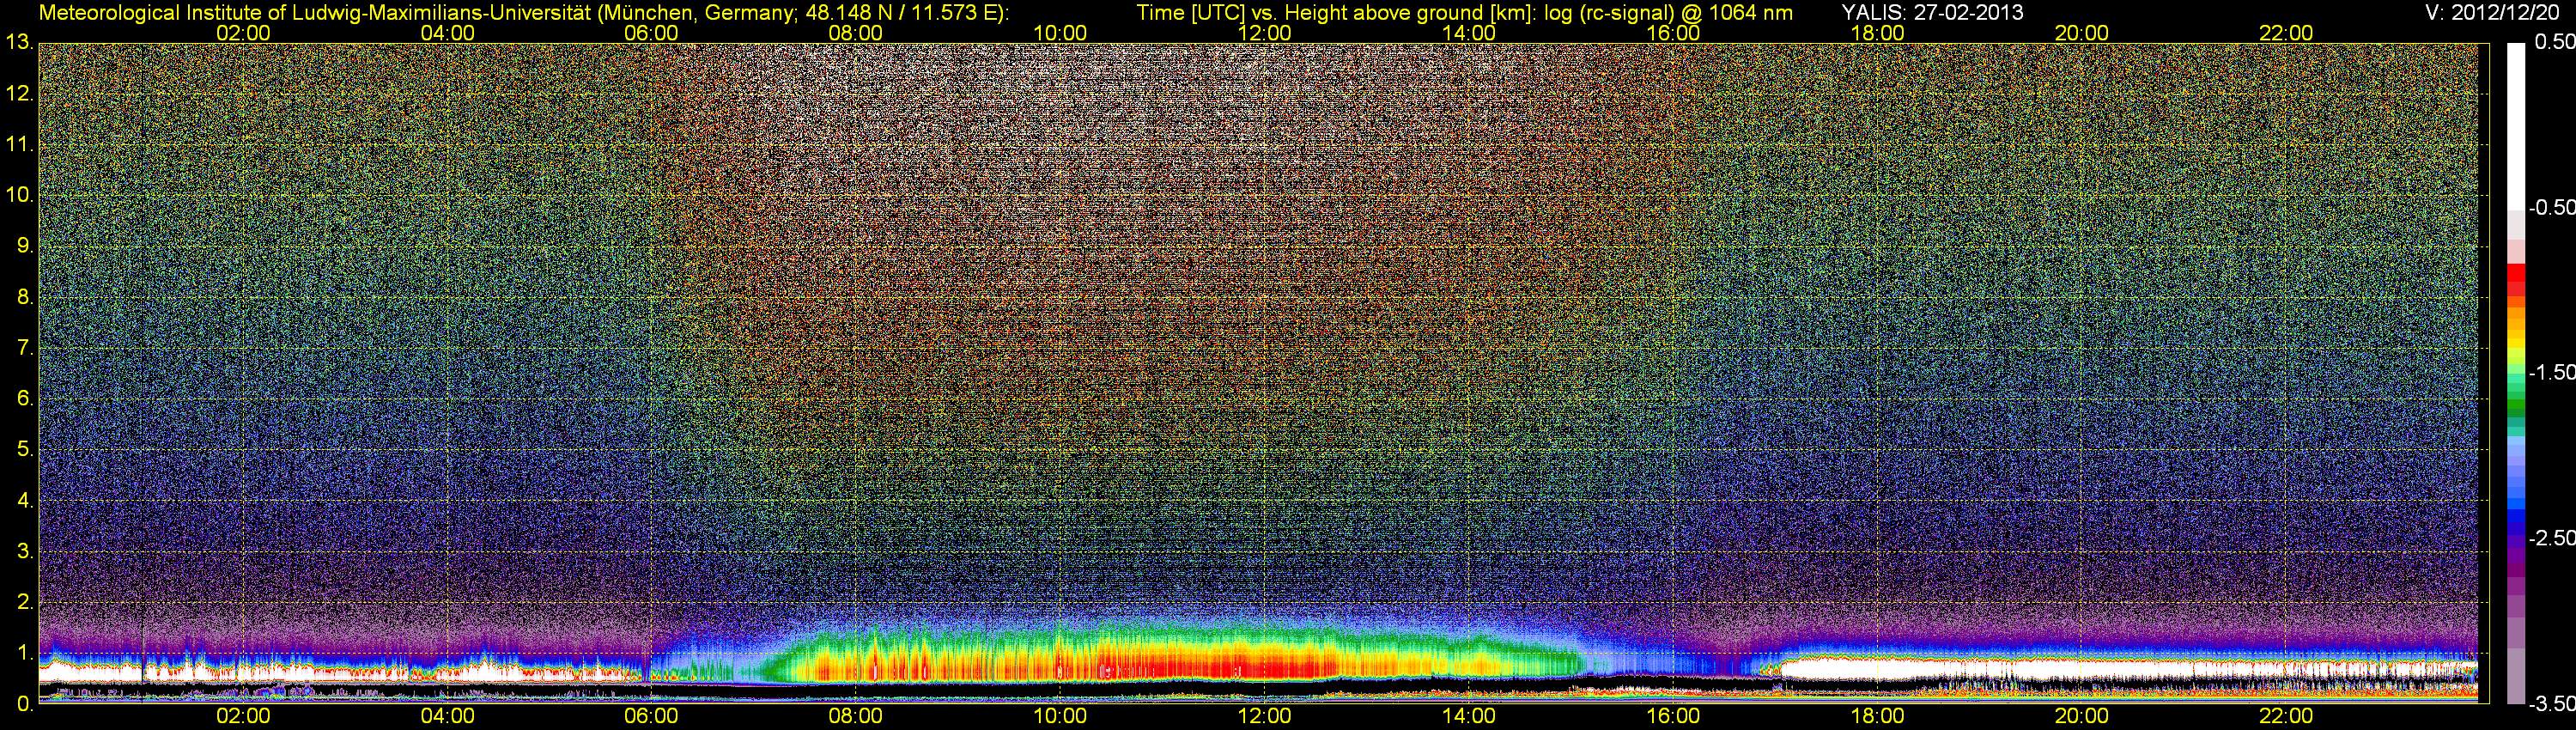Click the 08:00 label on the bottom time axis
The width and height of the screenshot is (2576, 730).
coord(856,716)
